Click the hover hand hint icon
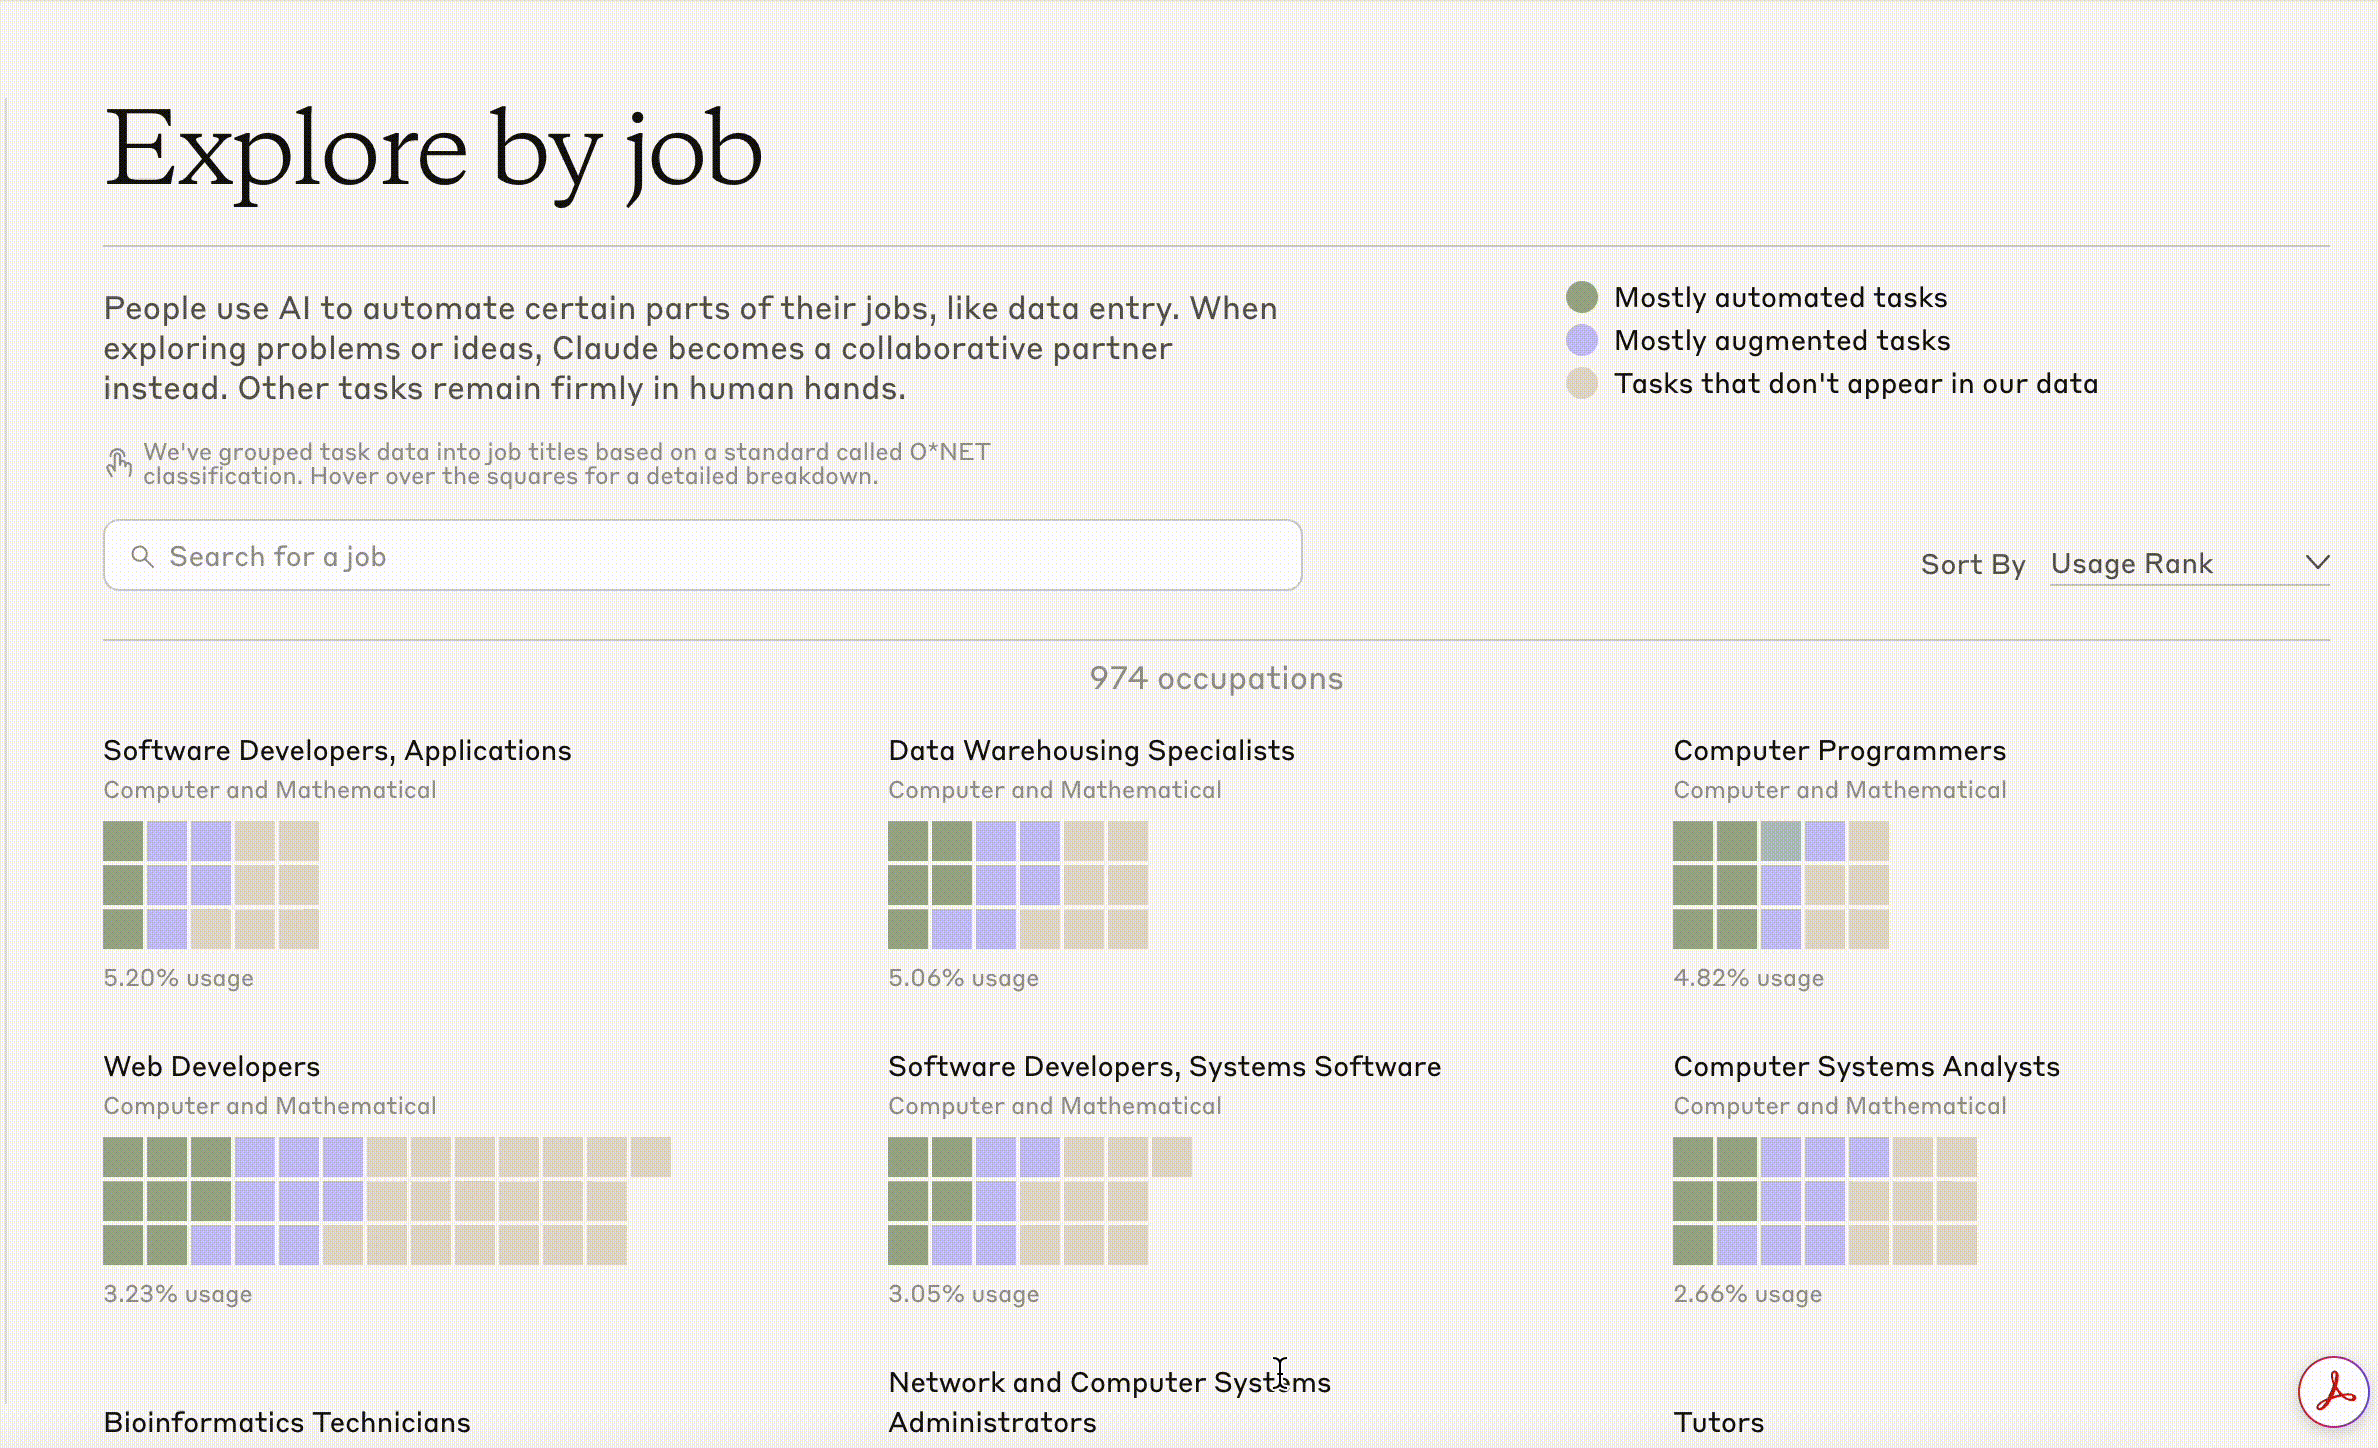The height and width of the screenshot is (1448, 2378). click(119, 463)
